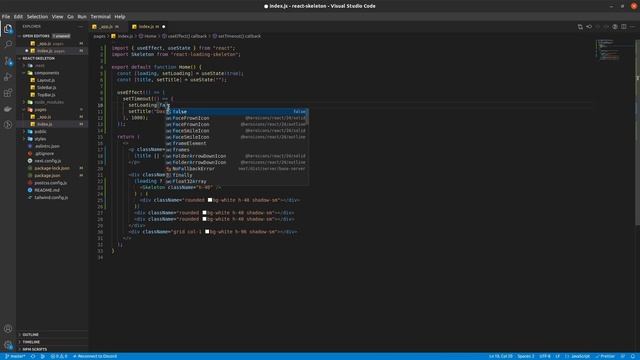The height and width of the screenshot is (360, 640).
Task: Open the Accounts icon in activity bar
Action: (8, 329)
